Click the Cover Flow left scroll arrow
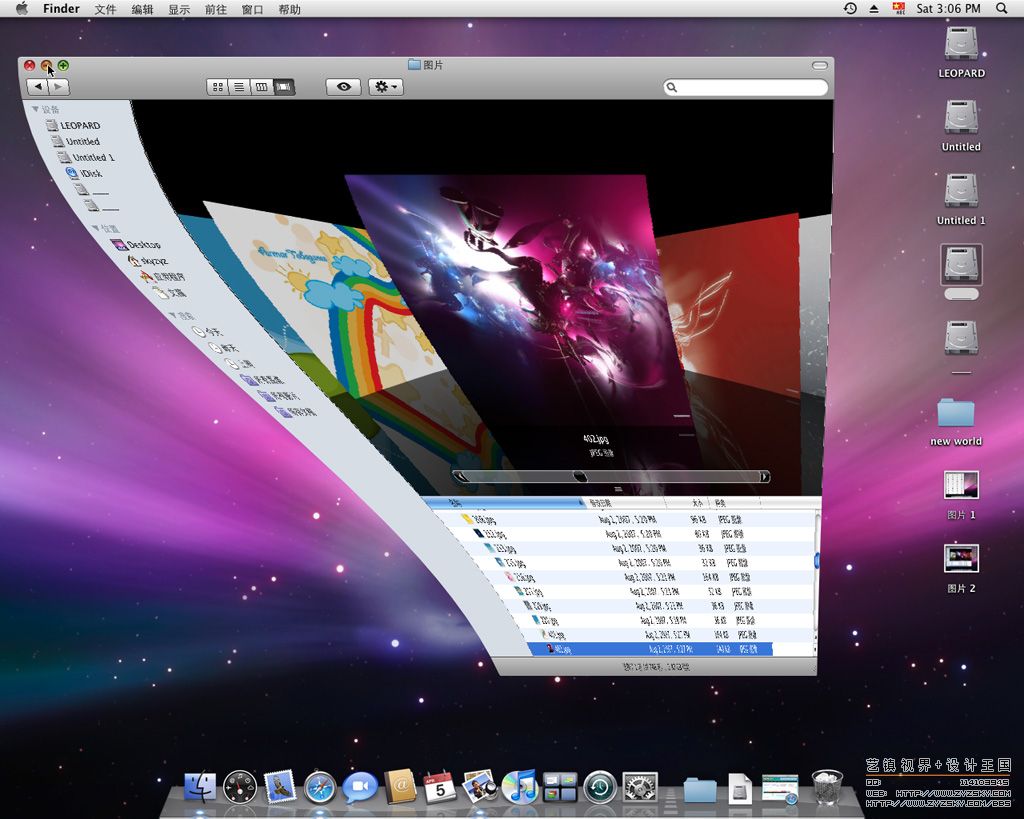The image size is (1024, 819). pyautogui.click(x=460, y=477)
